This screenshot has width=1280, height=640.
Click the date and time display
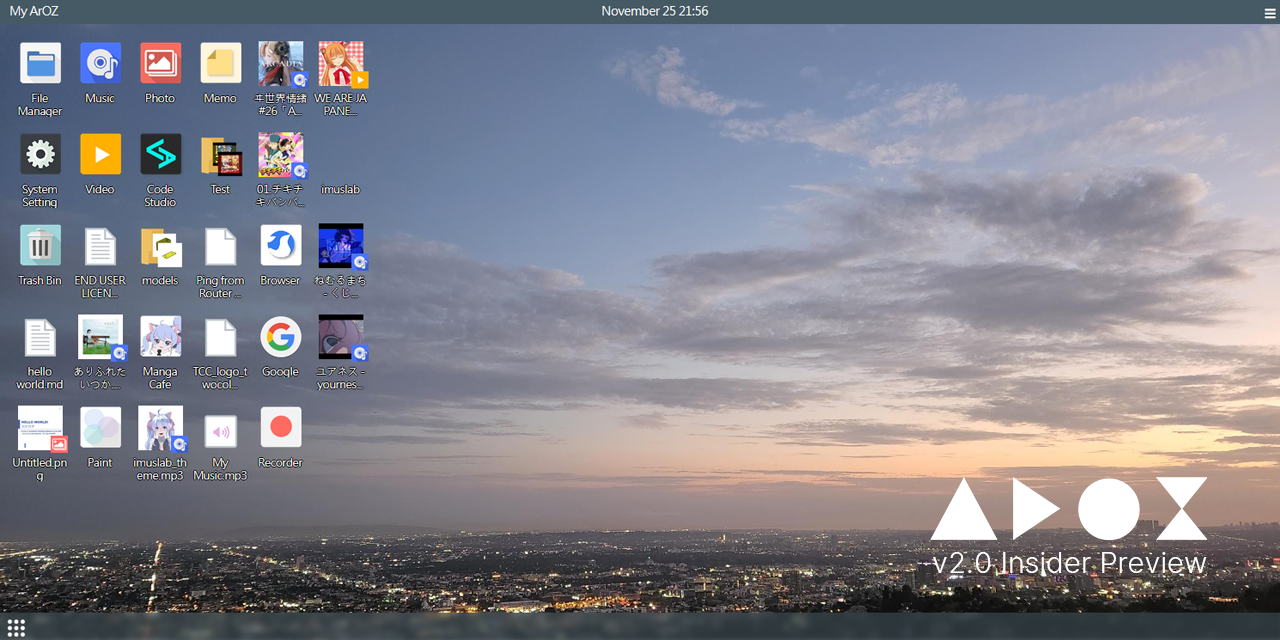654,12
